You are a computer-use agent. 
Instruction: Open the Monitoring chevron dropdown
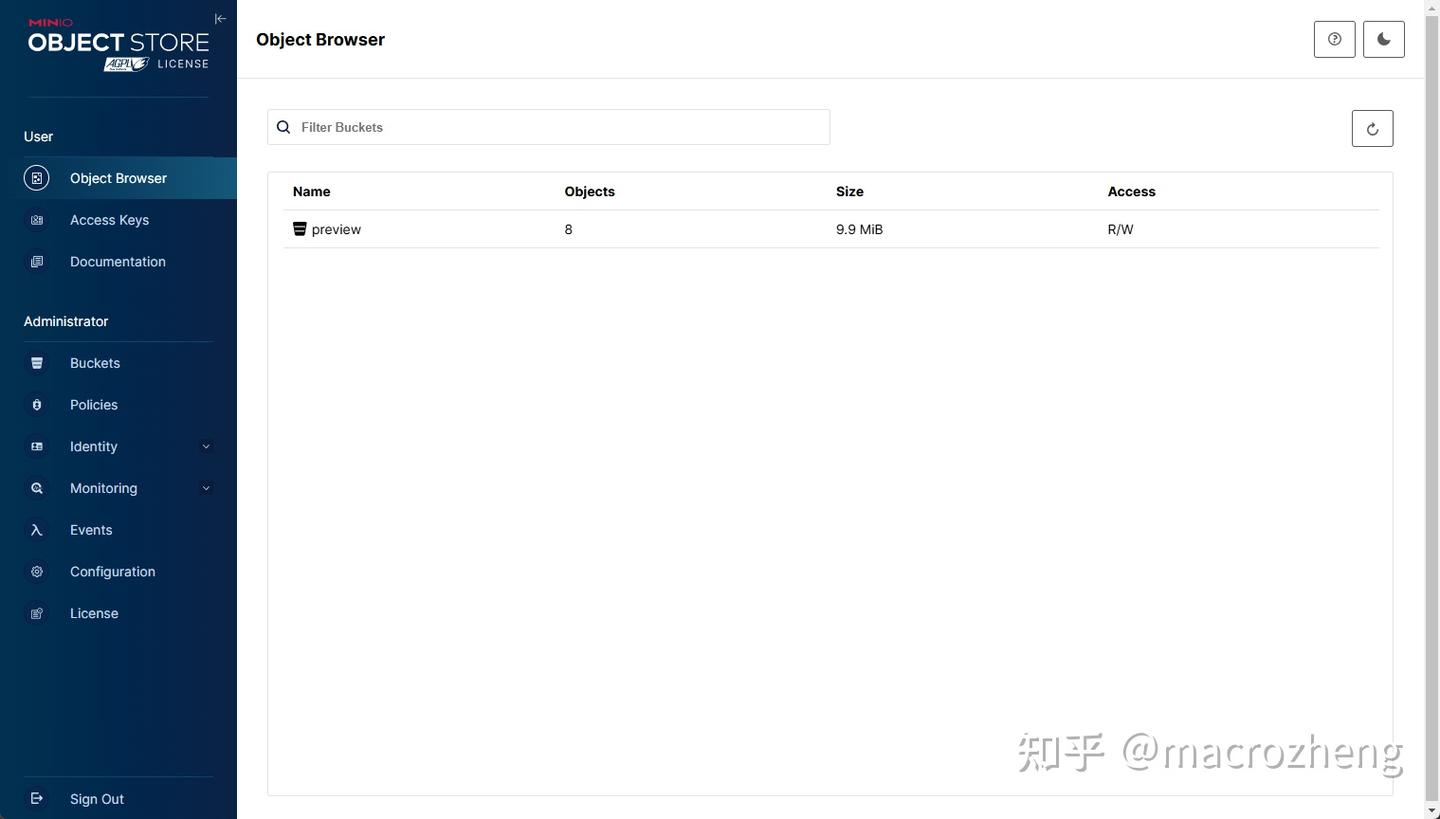206,488
